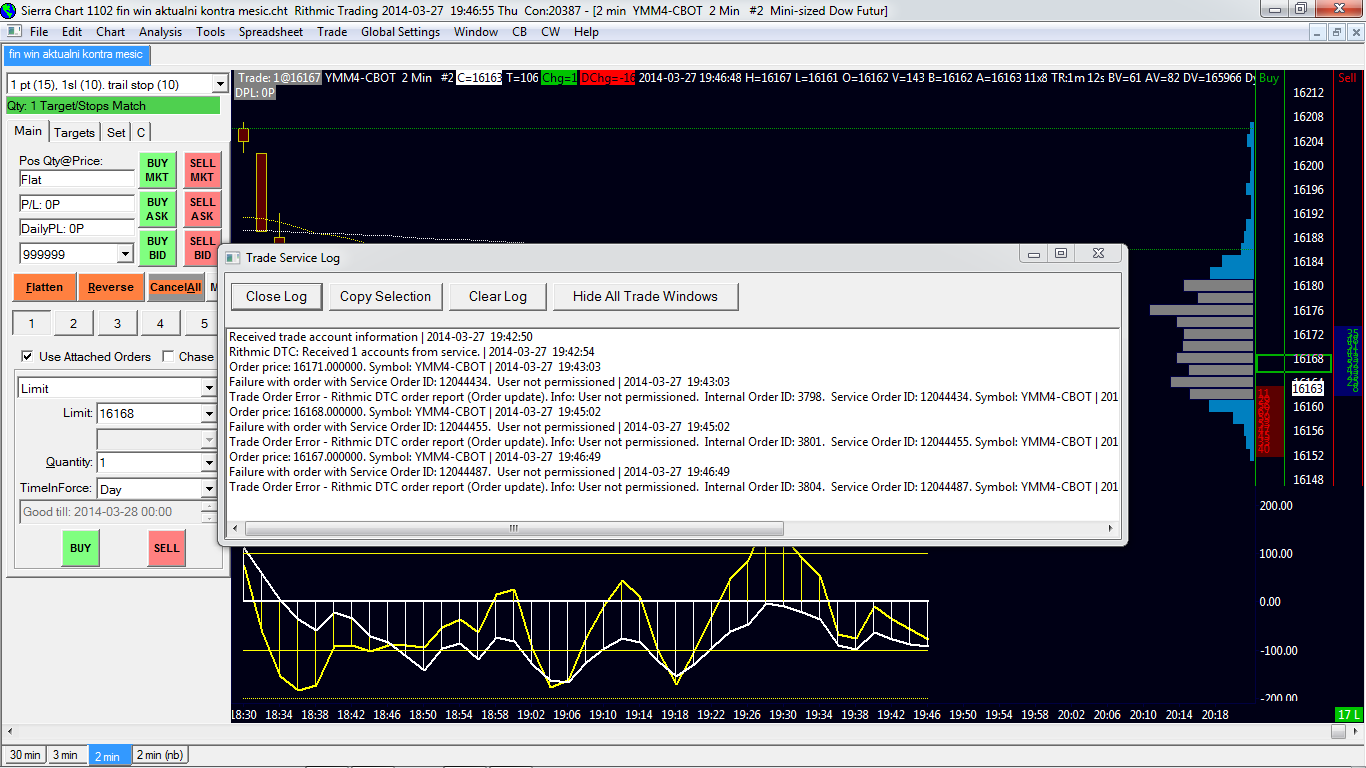The height and width of the screenshot is (768, 1366).
Task: Open the Limit order type dropdown
Action: [x=208, y=389]
